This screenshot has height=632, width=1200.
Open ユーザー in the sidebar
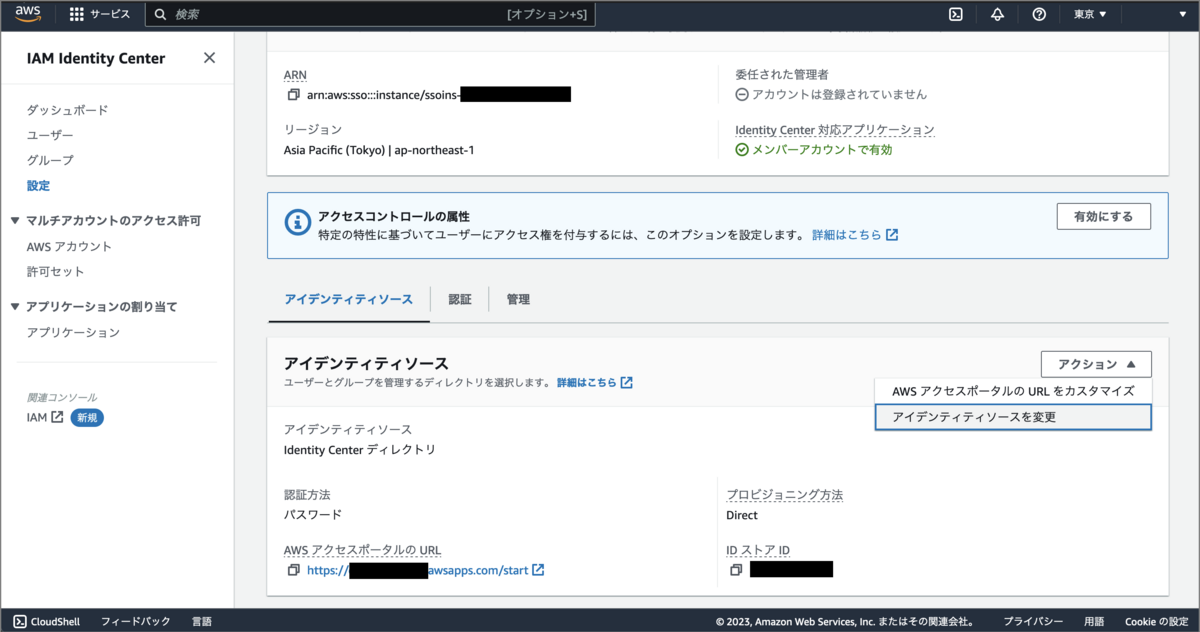tap(50, 135)
